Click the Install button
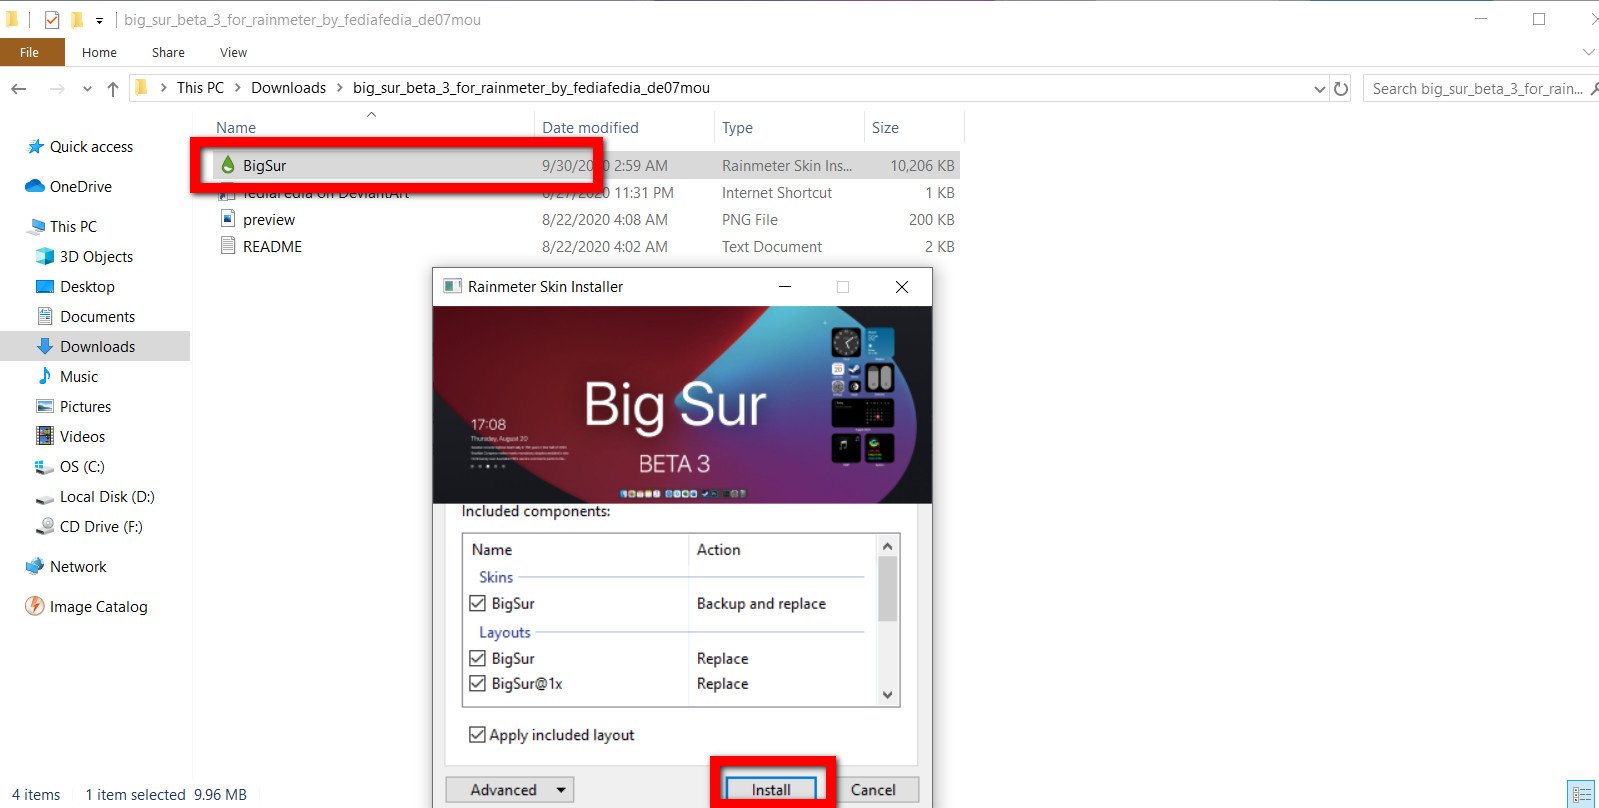The image size is (1599, 808). (771, 789)
